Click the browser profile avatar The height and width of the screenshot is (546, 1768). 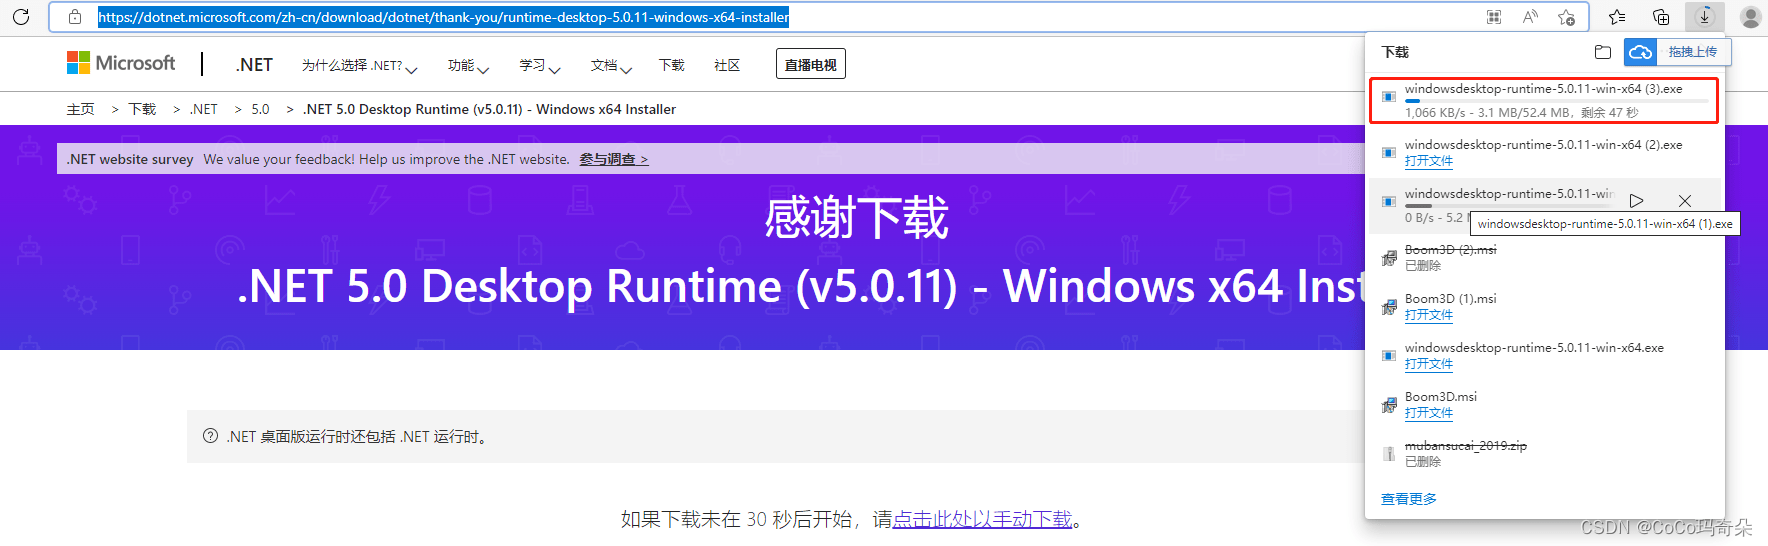pyautogui.click(x=1750, y=17)
